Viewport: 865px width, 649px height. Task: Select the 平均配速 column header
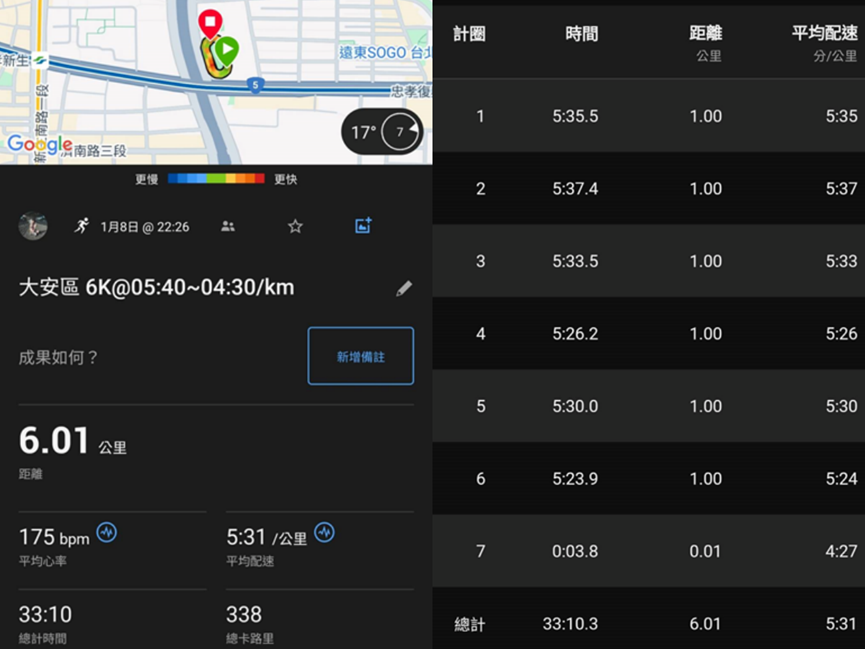click(824, 34)
